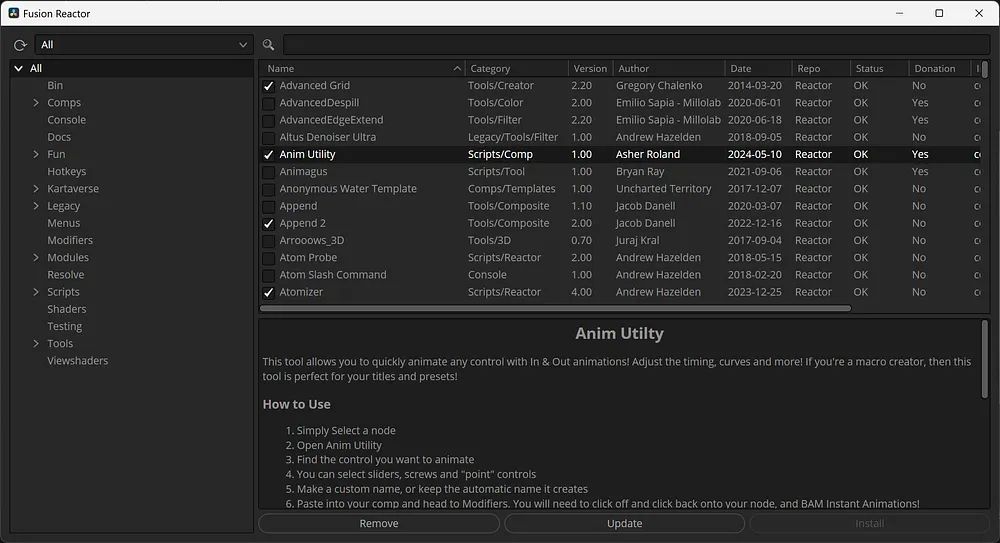Image resolution: width=1000 pixels, height=543 pixels.
Task: Click the Fusion Reactor app icon in title bar
Action: point(13,13)
